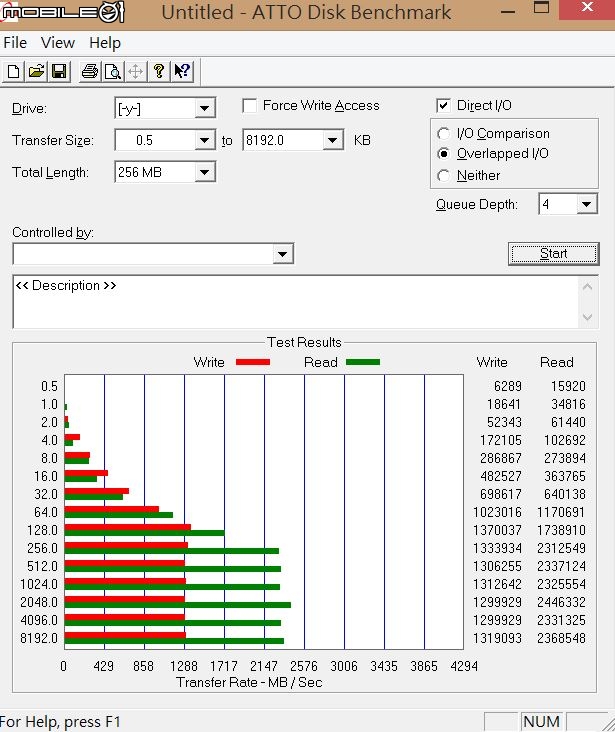This screenshot has width=615, height=732.
Task: Click the 8192.0 transfer size row label
Action: click(x=39, y=638)
